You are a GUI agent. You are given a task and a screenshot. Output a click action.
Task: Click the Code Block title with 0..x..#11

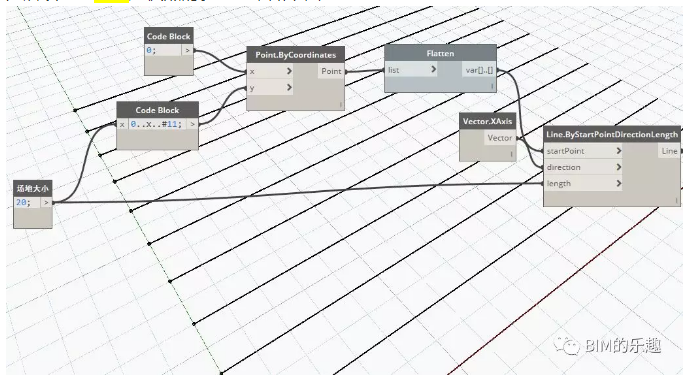157,110
